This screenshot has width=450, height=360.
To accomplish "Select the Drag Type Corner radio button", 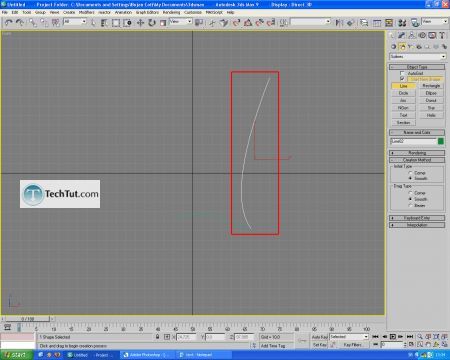I will tap(410, 193).
